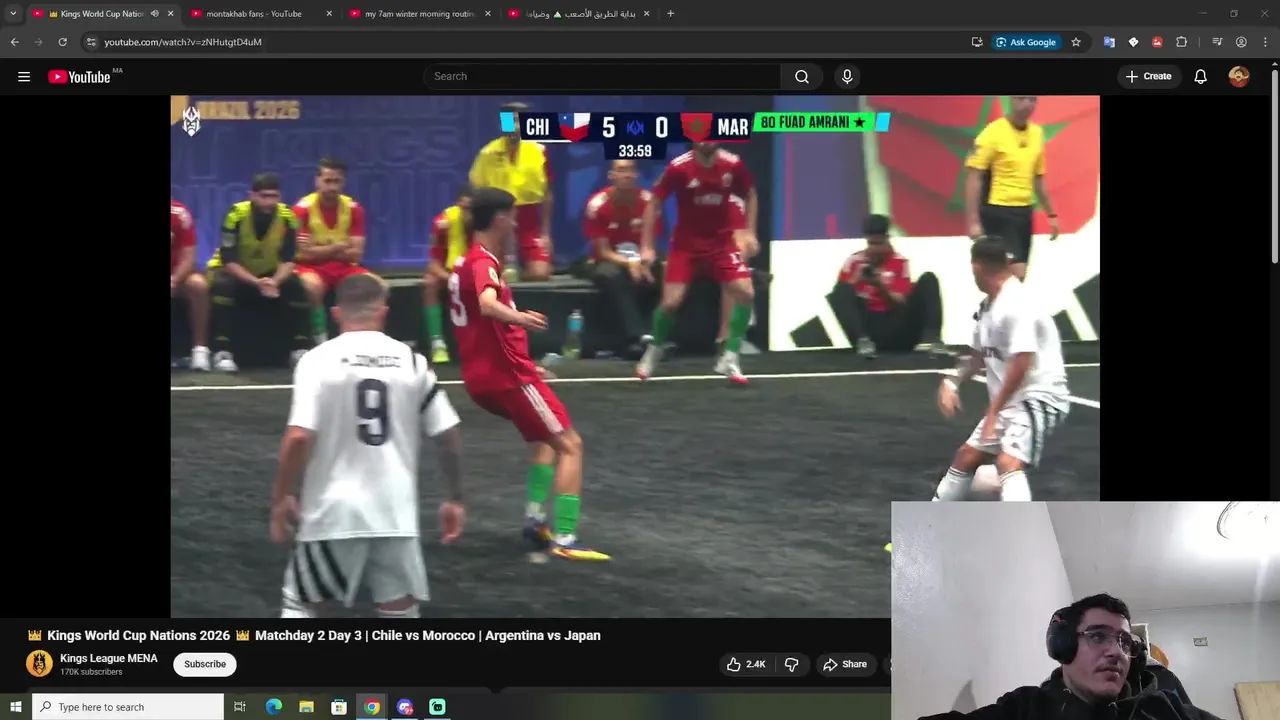Viewport: 1280px width, 720px height.
Task: Open the YouTube notifications bell
Action: click(x=1200, y=76)
